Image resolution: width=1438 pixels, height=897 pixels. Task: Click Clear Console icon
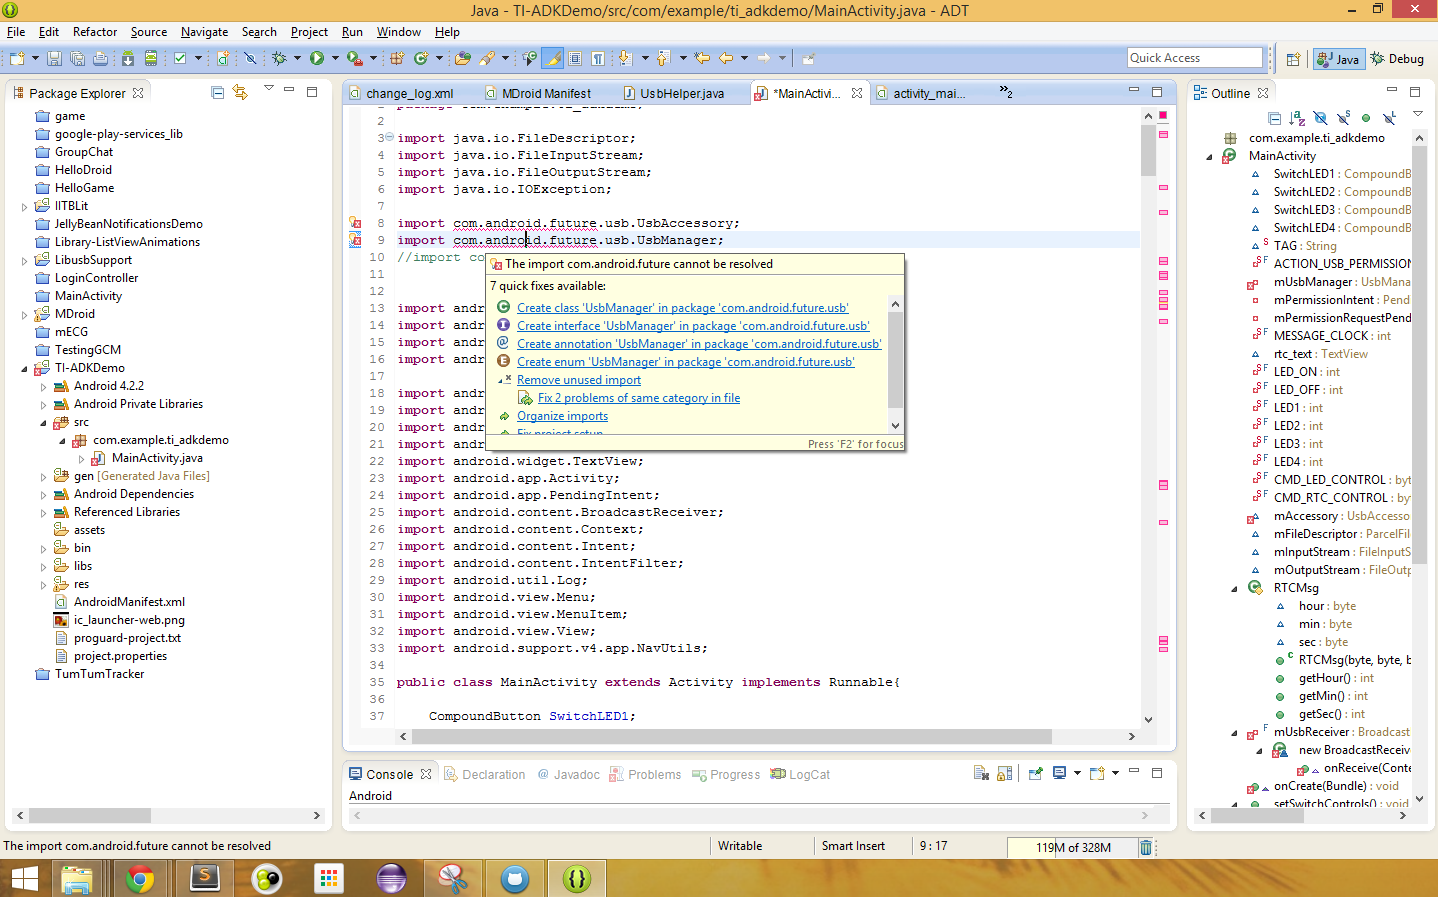point(981,773)
